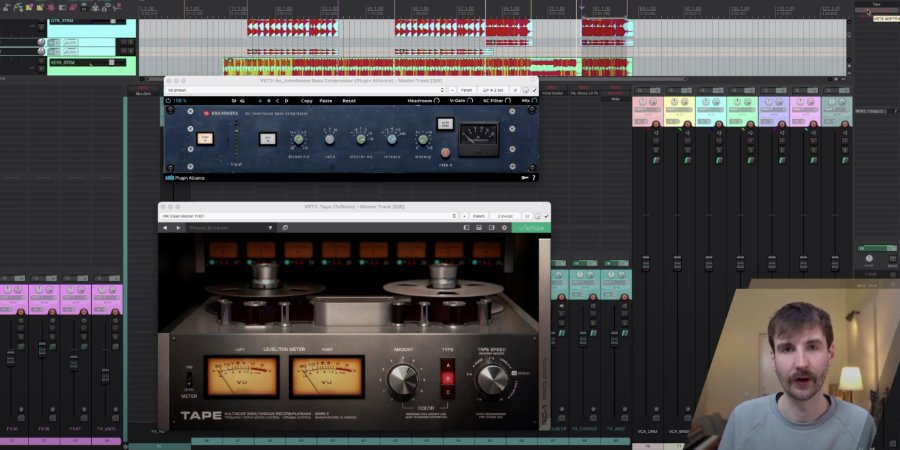Click the Reset button in compressor toolbar

point(348,100)
